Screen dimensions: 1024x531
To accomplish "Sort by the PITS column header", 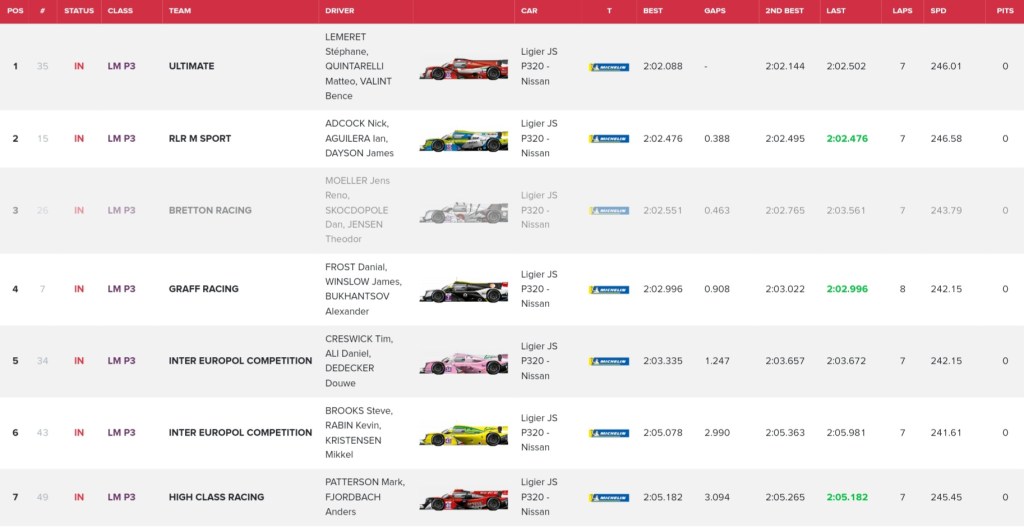I will point(1005,11).
